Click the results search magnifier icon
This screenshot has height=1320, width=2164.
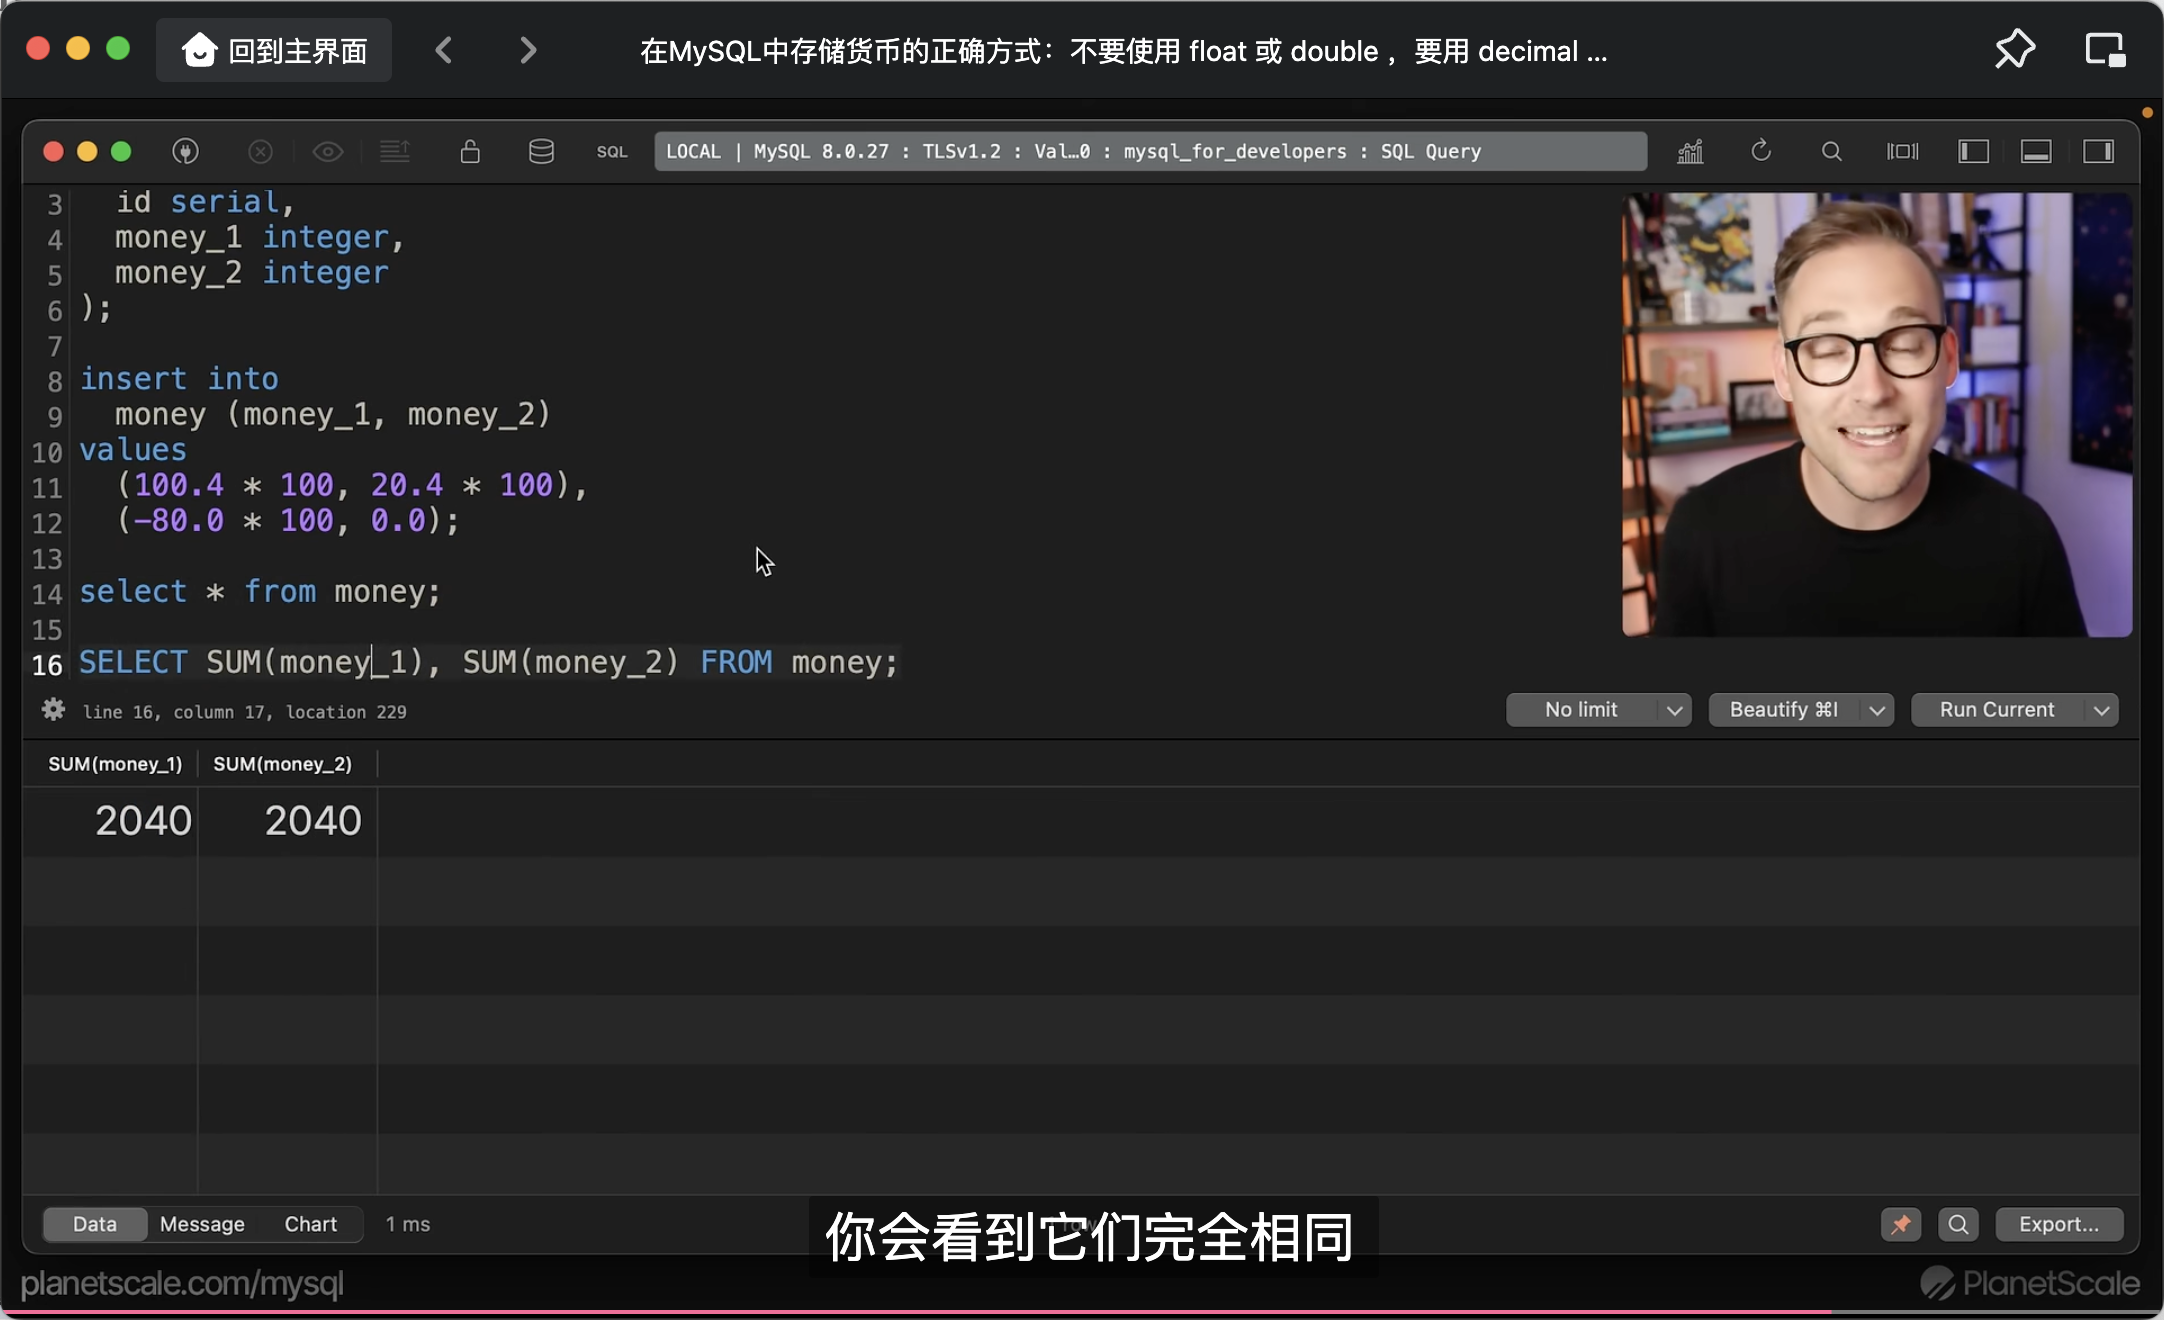pyautogui.click(x=1958, y=1224)
